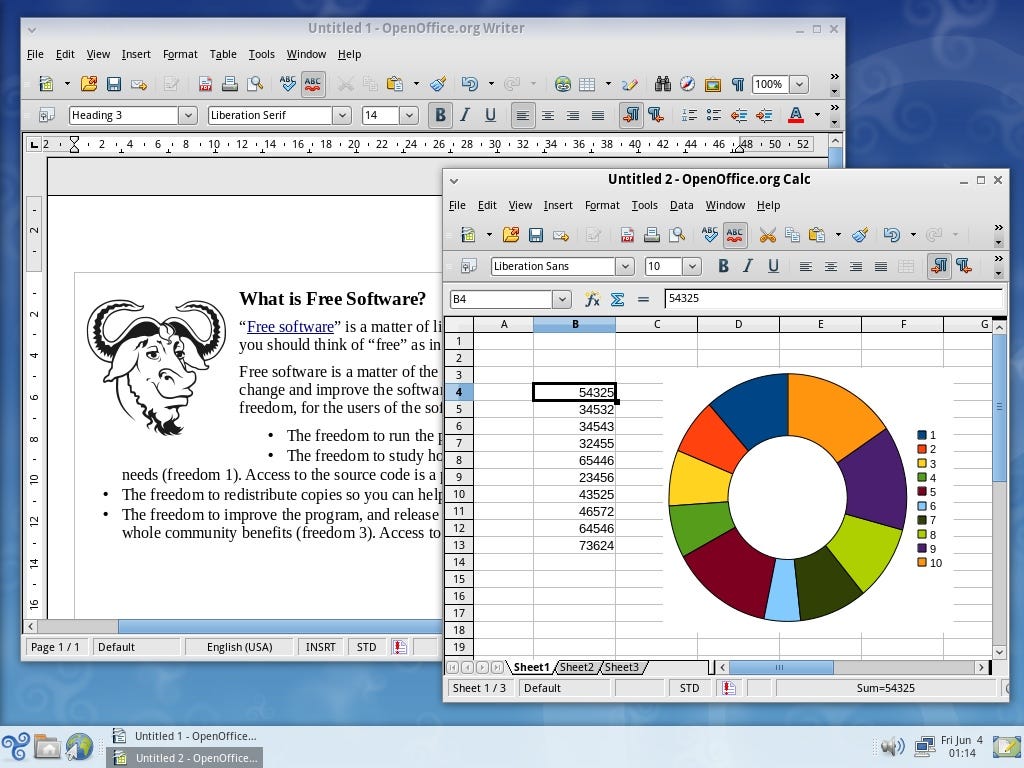Send Calc document as e-mail
The image size is (1024, 768).
pyautogui.click(x=561, y=234)
